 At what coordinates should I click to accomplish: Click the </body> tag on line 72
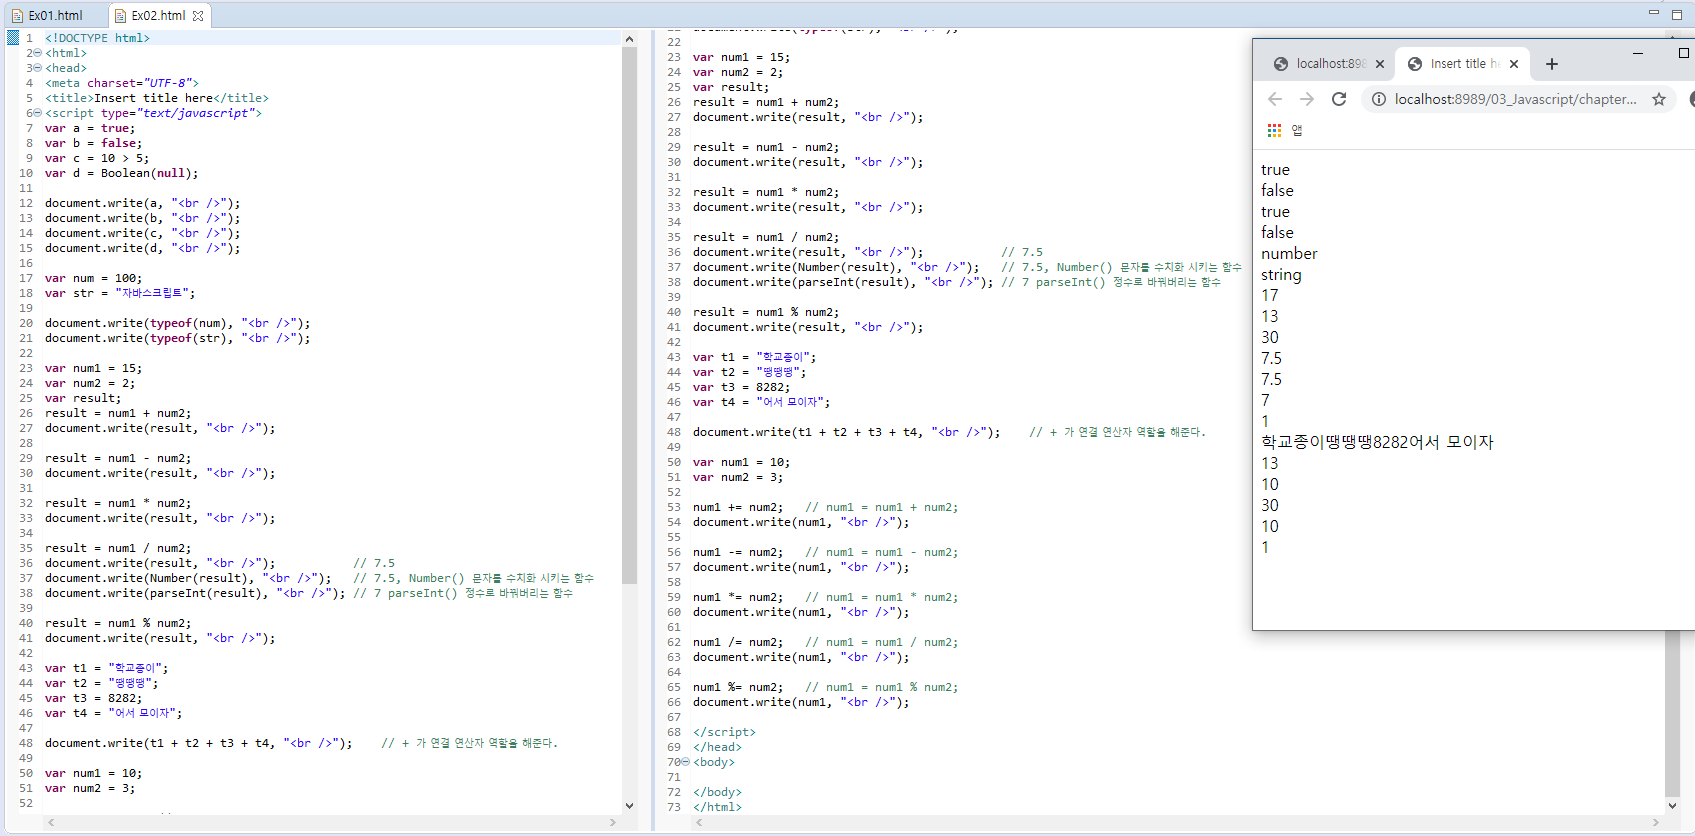[718, 792]
